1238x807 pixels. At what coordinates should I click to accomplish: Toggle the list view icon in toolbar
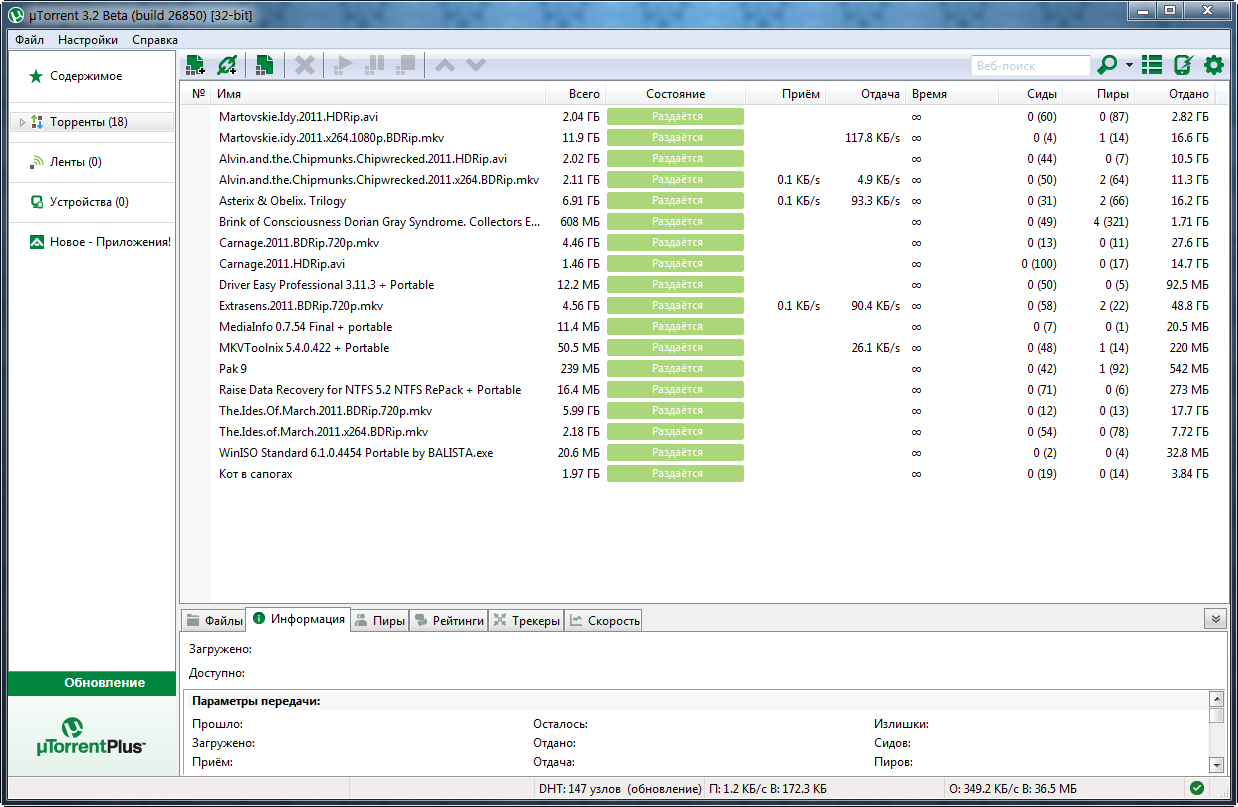tap(1152, 65)
